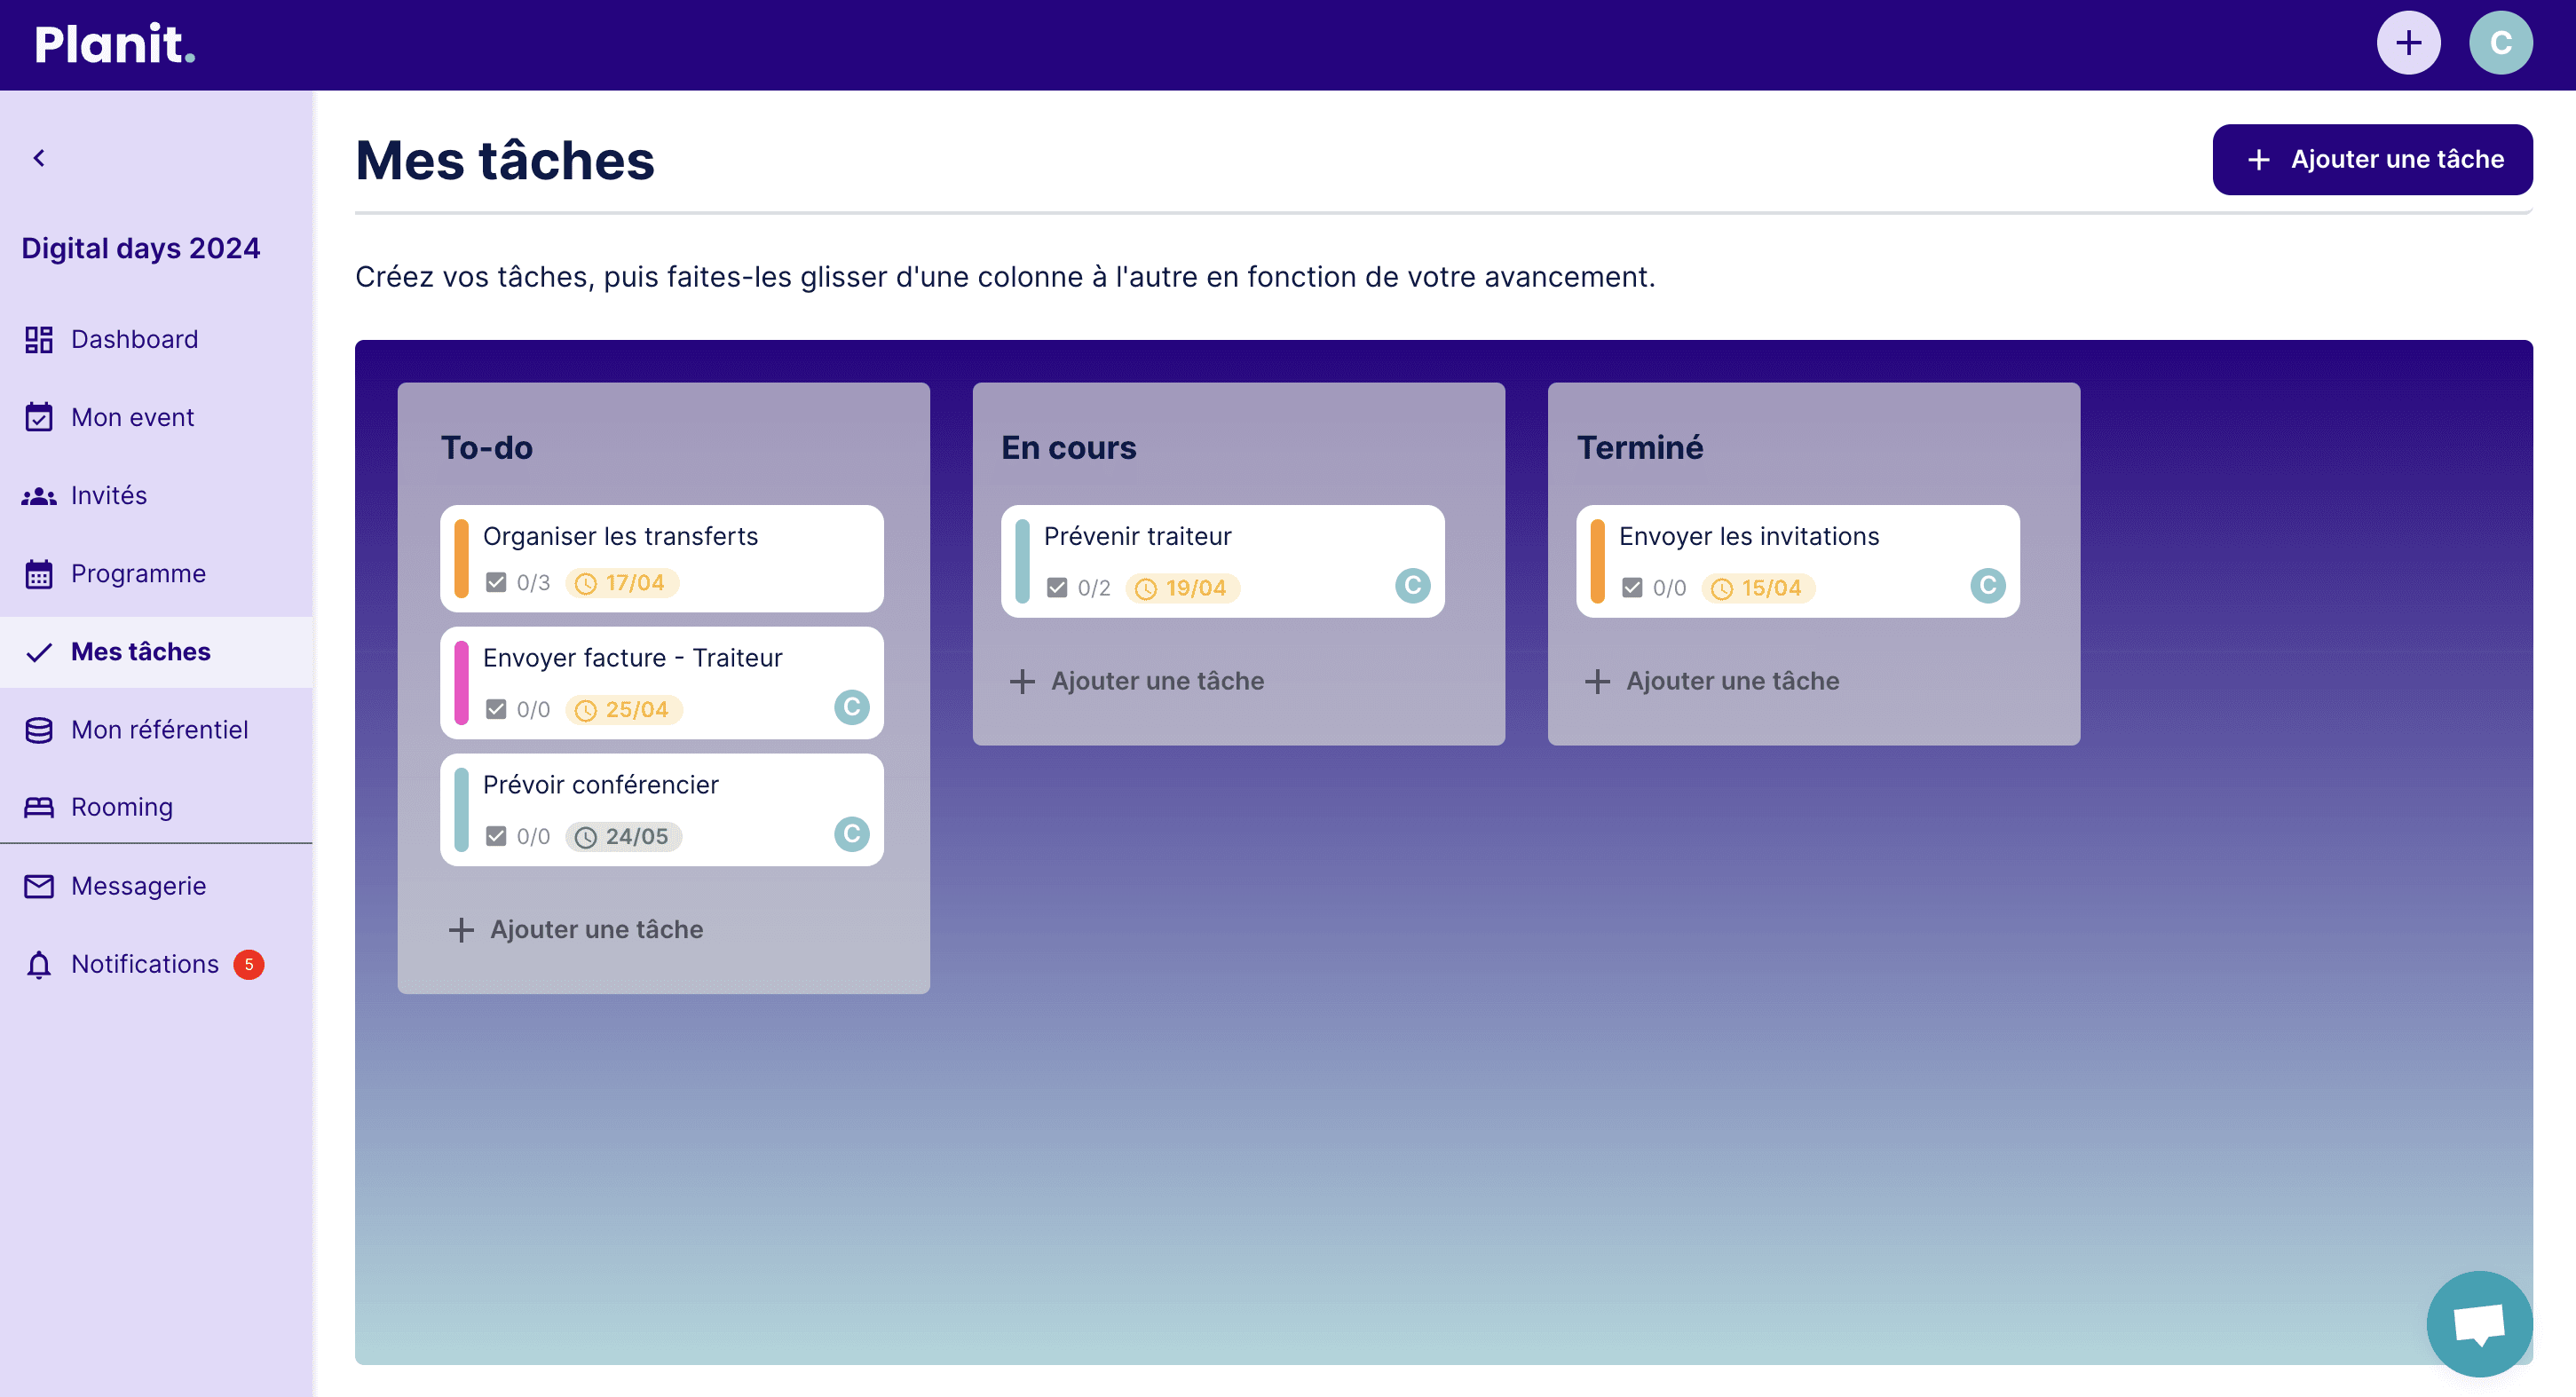2576x1397 pixels.
Task: Click checklist icon on Organiser les transferts
Action: tap(496, 582)
